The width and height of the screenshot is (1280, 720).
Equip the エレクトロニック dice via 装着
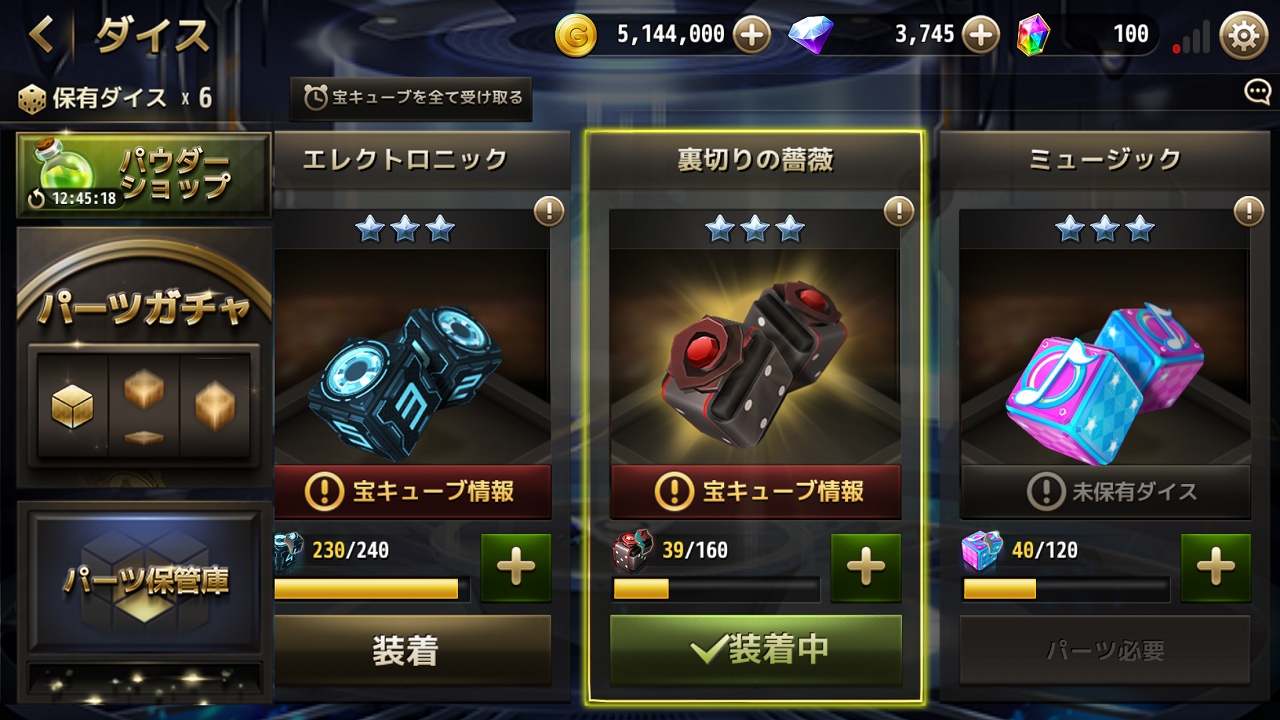click(x=406, y=651)
